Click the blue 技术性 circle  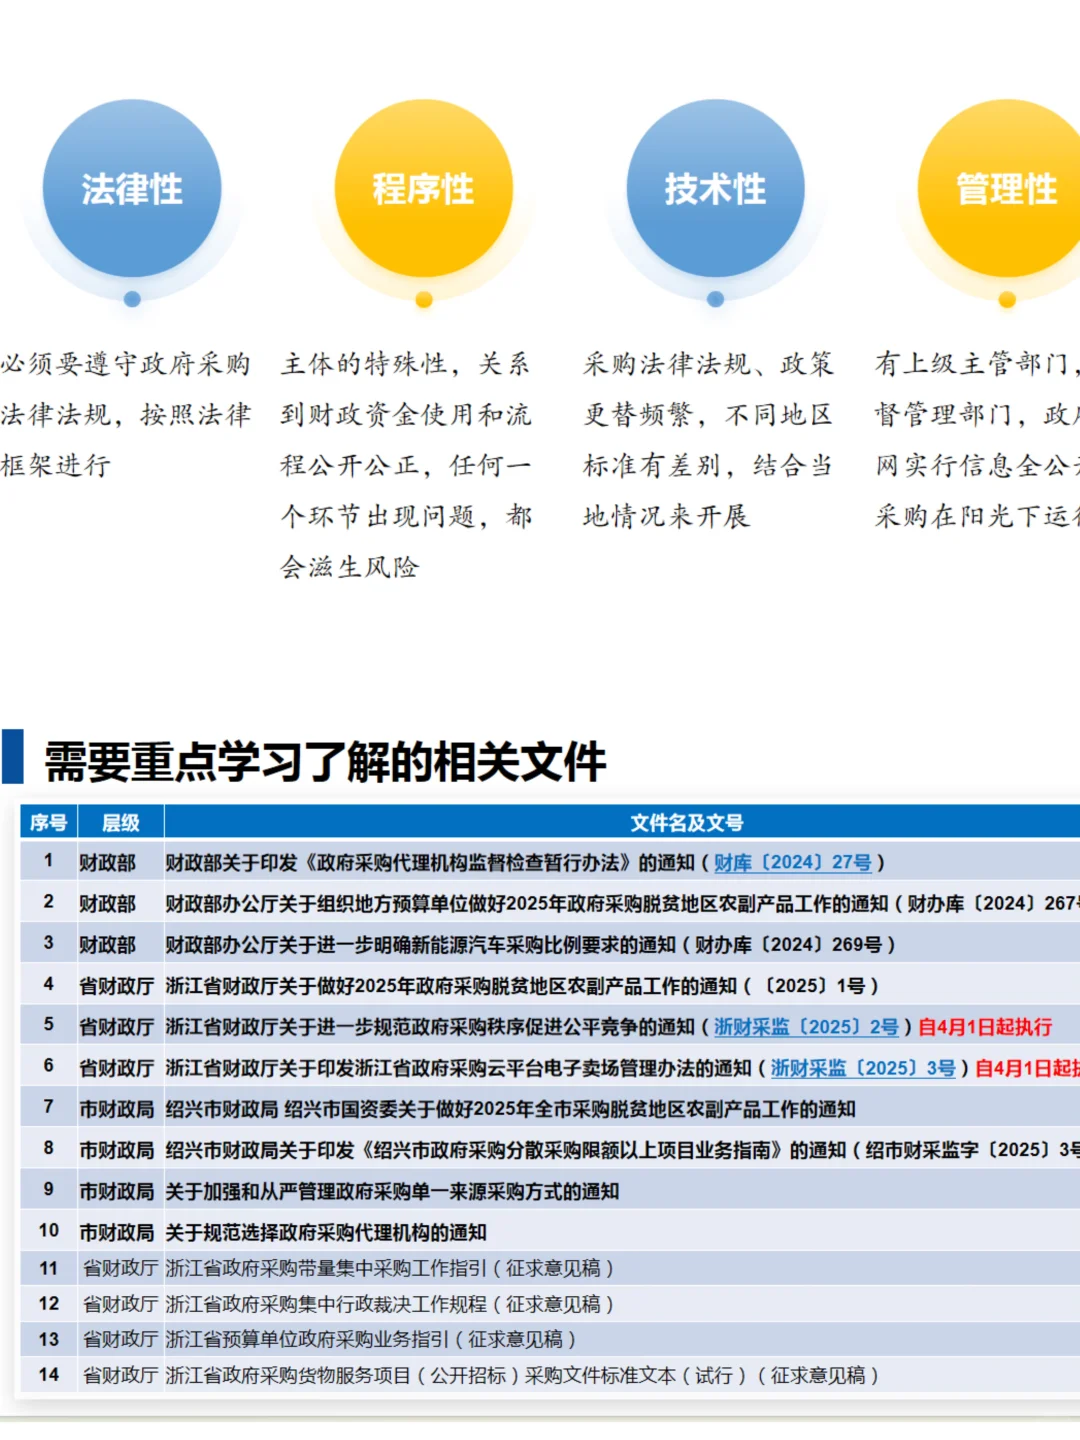click(x=715, y=188)
